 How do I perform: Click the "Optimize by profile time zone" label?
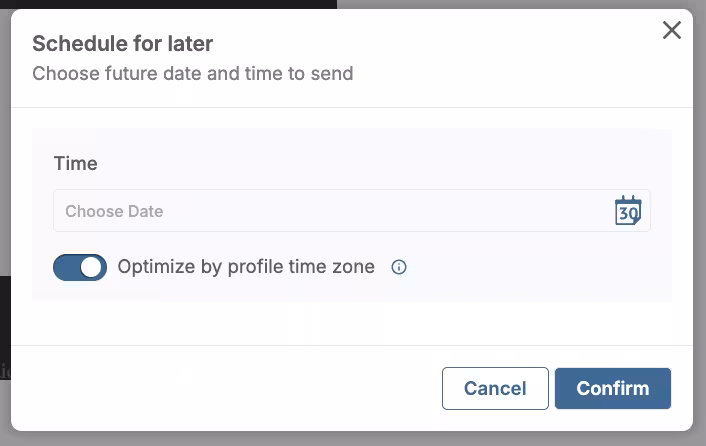click(x=246, y=267)
